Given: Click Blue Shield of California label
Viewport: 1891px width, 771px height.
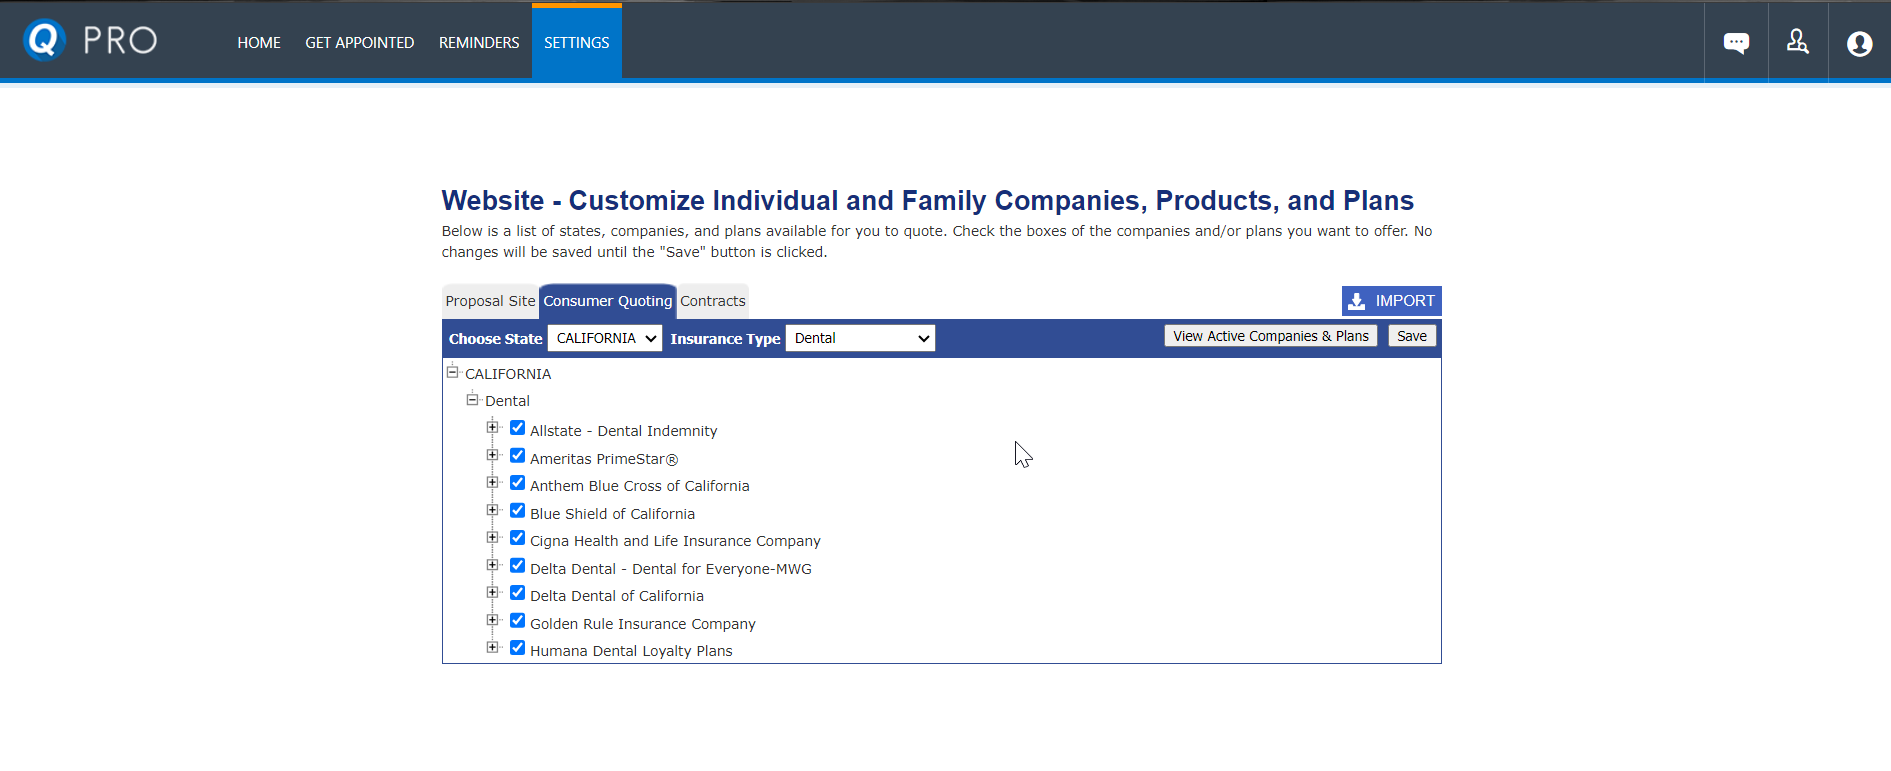Looking at the screenshot, I should pos(612,514).
